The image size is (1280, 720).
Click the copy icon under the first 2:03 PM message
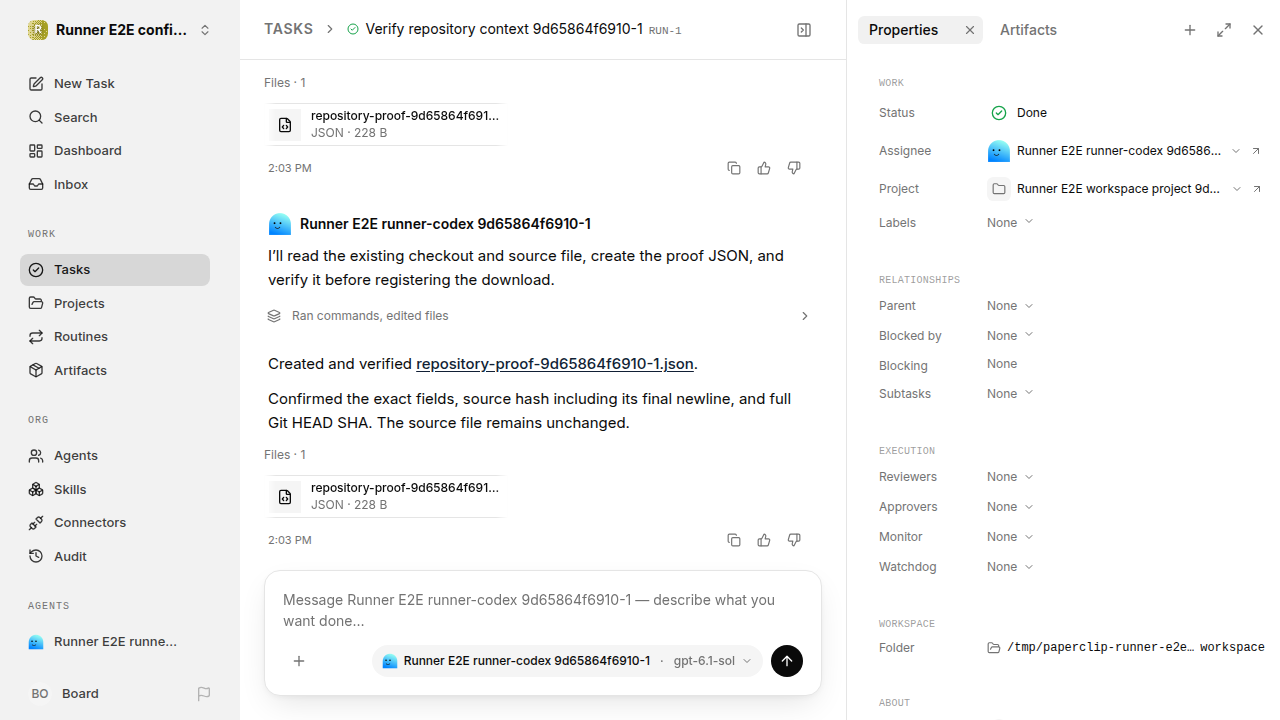(734, 168)
